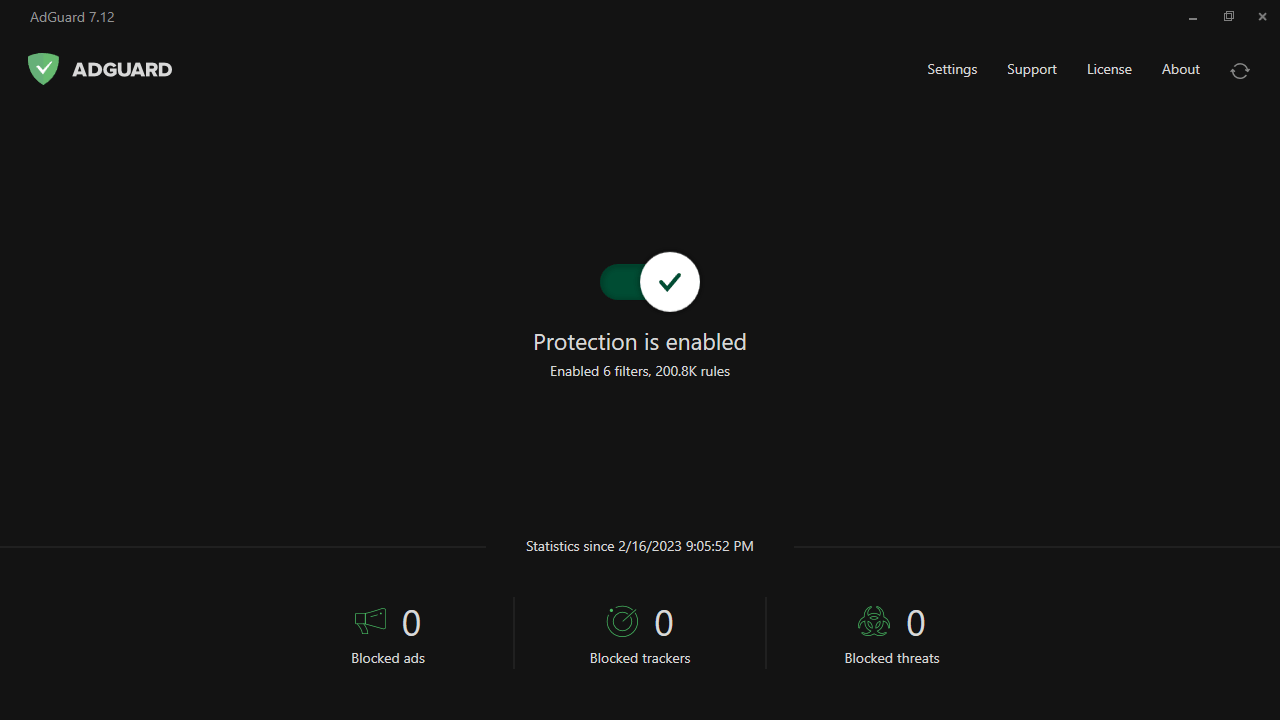Viewport: 1280px width, 720px height.
Task: Click the Blocked threats biohazard icon
Action: pos(874,622)
